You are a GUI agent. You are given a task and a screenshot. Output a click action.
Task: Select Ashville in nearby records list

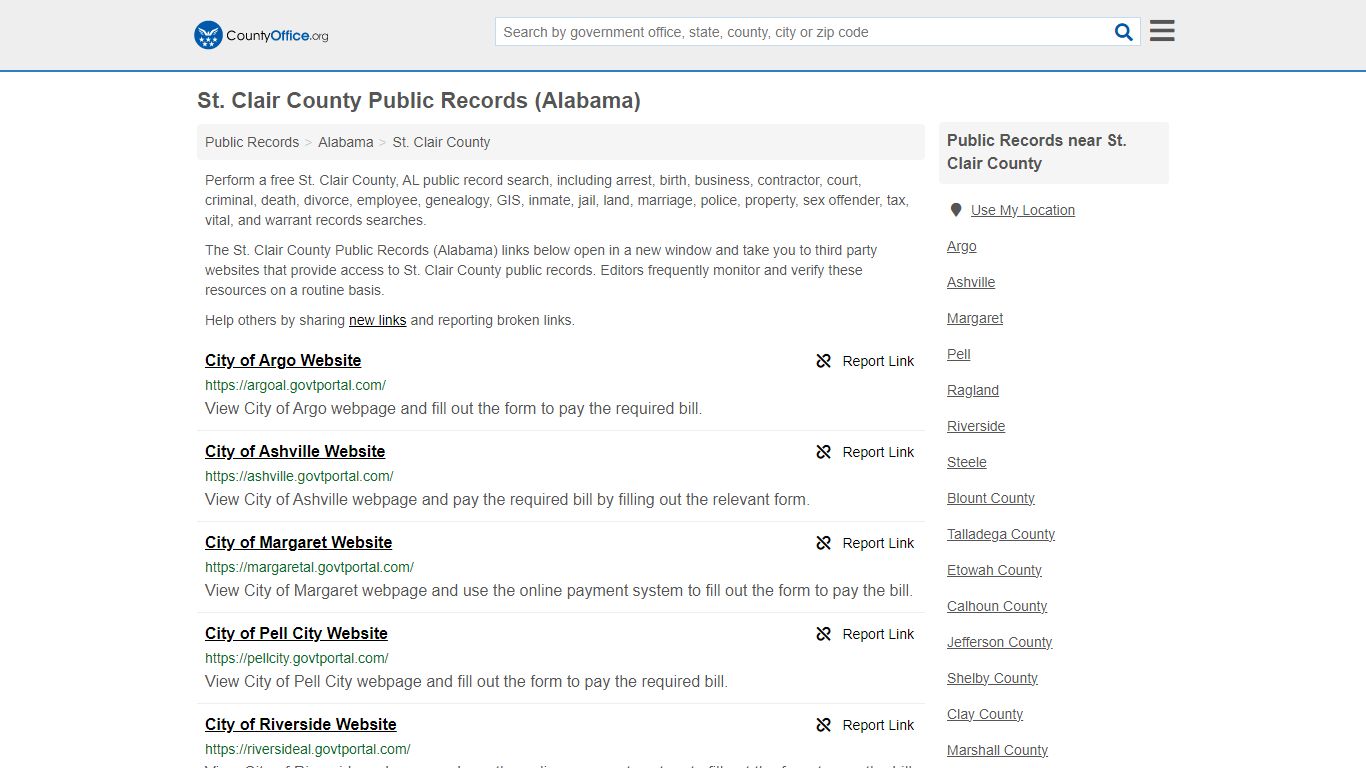pos(971,282)
